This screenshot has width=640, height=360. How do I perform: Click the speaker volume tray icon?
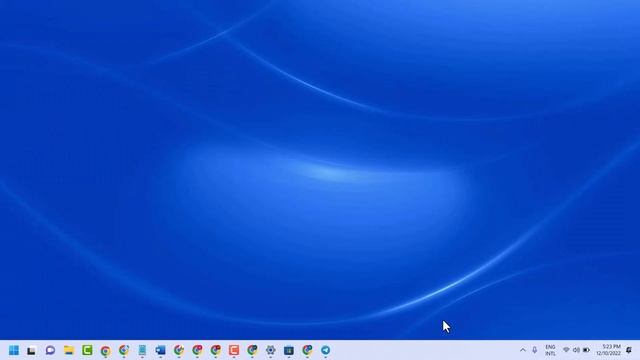tap(576, 350)
